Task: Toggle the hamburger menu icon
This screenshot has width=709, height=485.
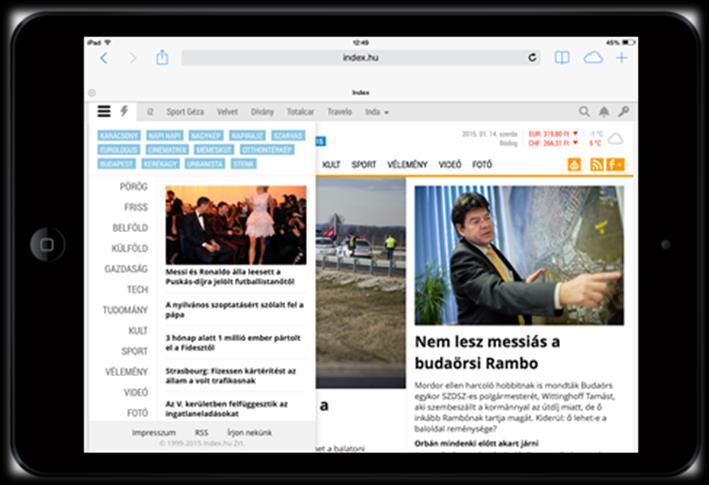Action: pos(104,111)
